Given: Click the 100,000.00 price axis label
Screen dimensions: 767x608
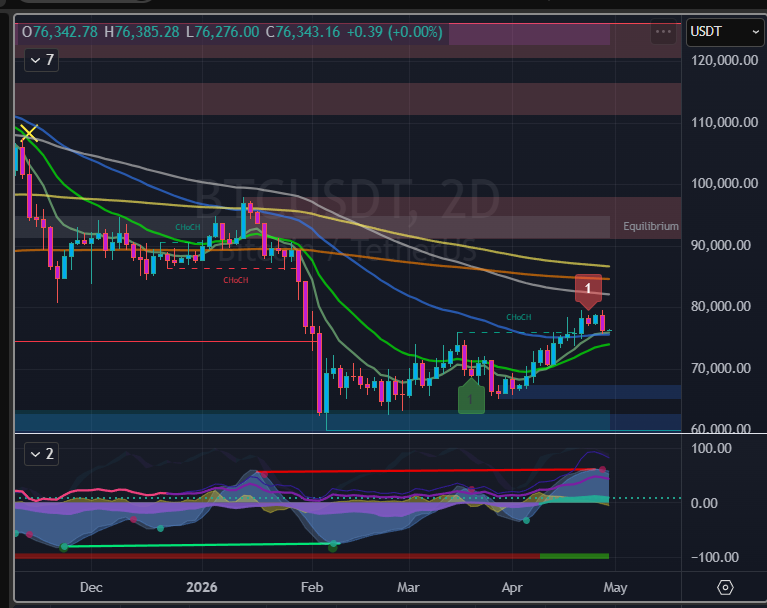Looking at the screenshot, I should [724, 183].
